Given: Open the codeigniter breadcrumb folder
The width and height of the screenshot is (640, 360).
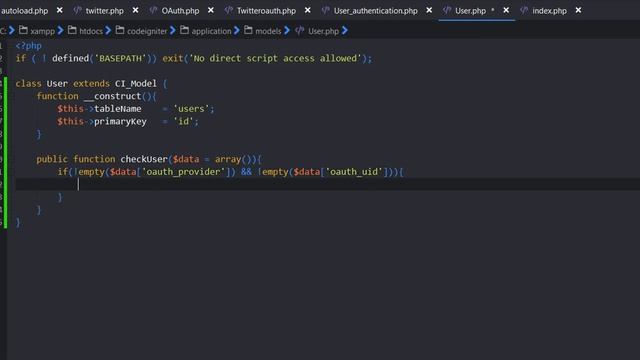Looking at the screenshot, I should [x=147, y=31].
